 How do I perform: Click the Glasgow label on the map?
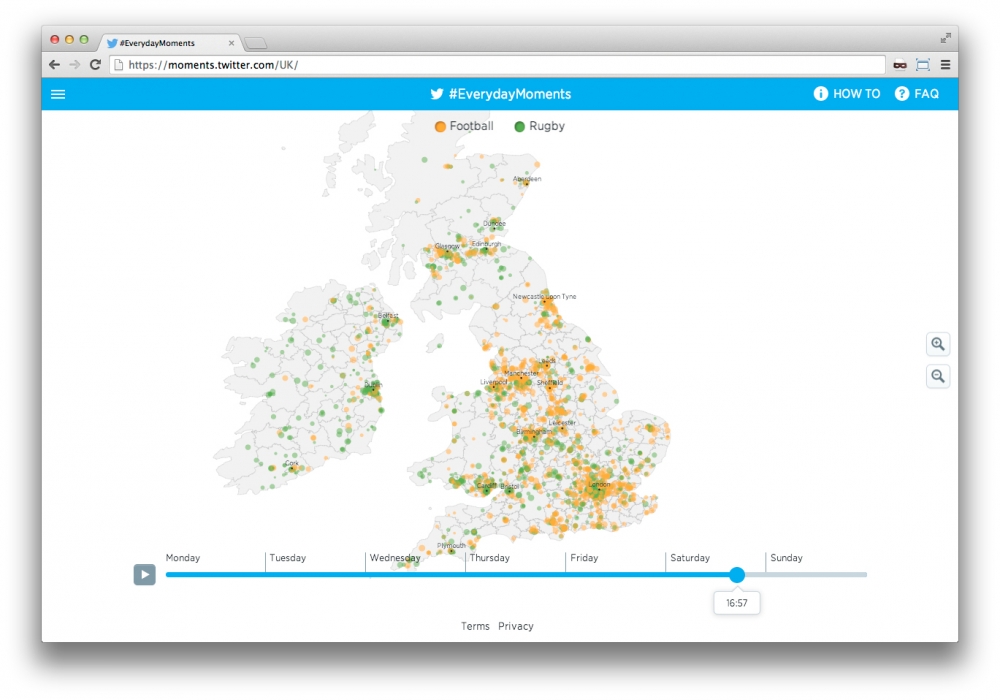pos(447,246)
